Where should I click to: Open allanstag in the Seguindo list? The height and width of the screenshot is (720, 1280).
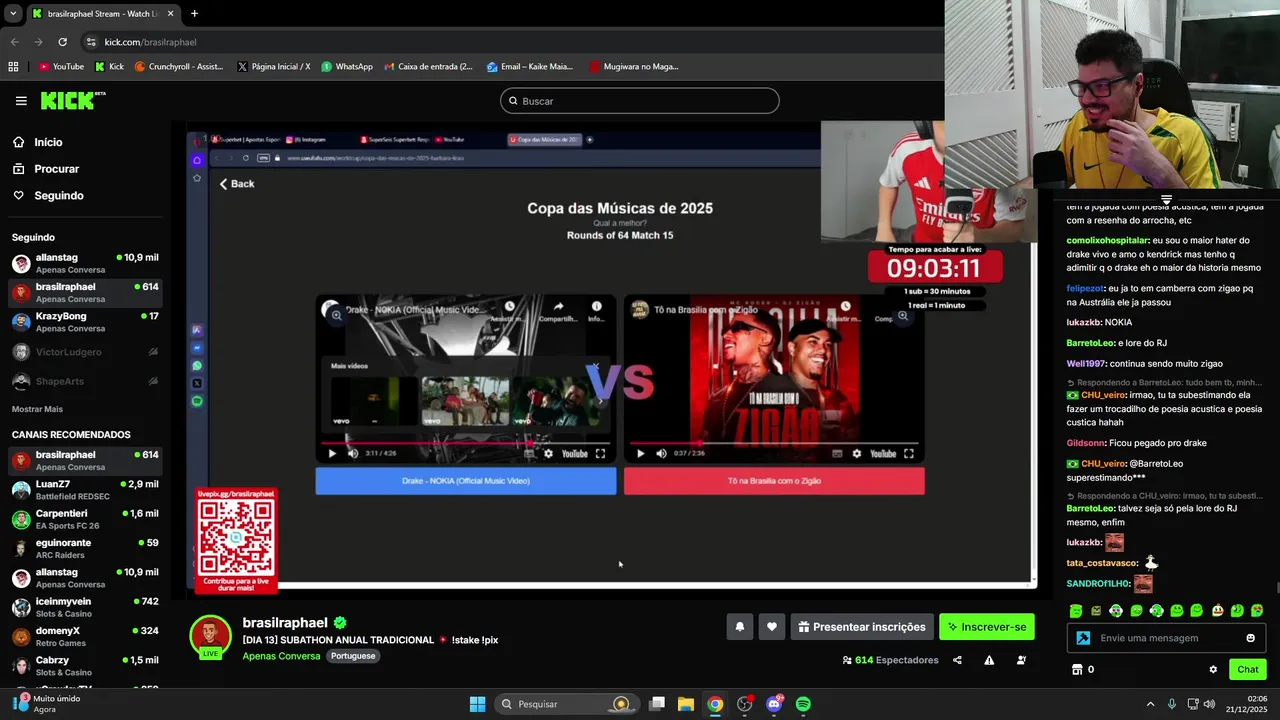tap(85, 263)
